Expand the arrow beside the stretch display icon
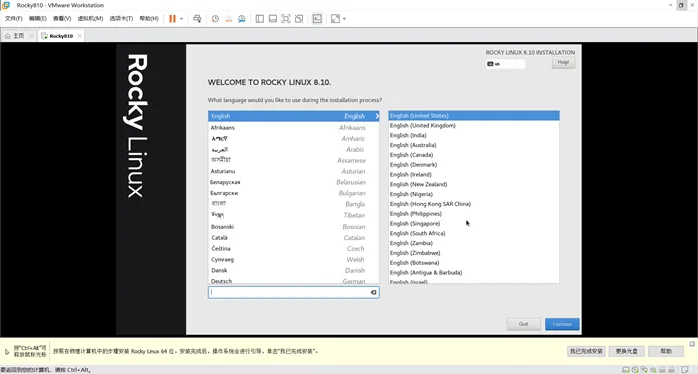This screenshot has height=374, width=698. 344,19
